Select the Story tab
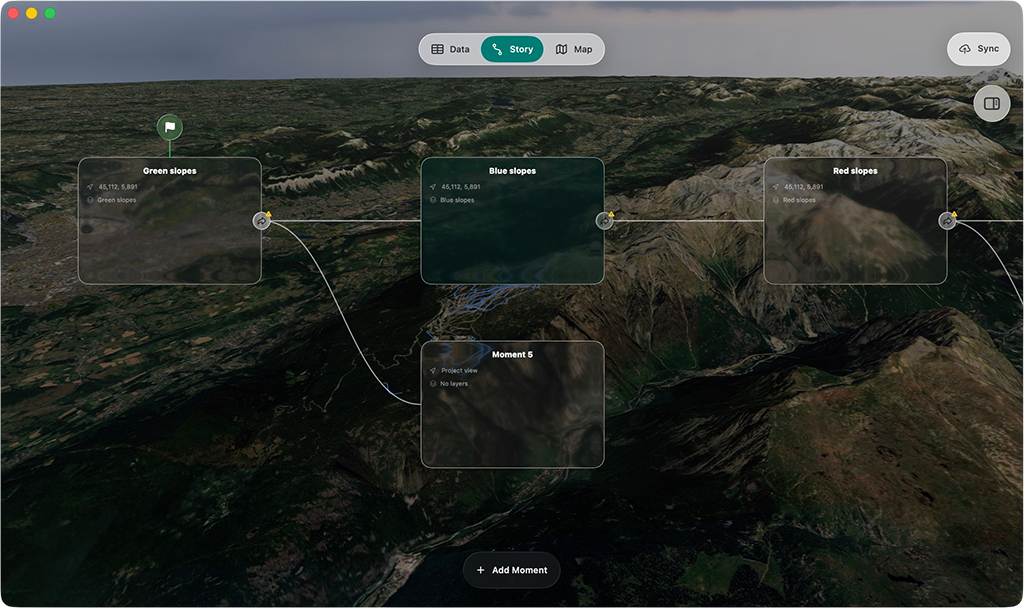The width and height of the screenshot is (1024, 608). click(x=512, y=49)
